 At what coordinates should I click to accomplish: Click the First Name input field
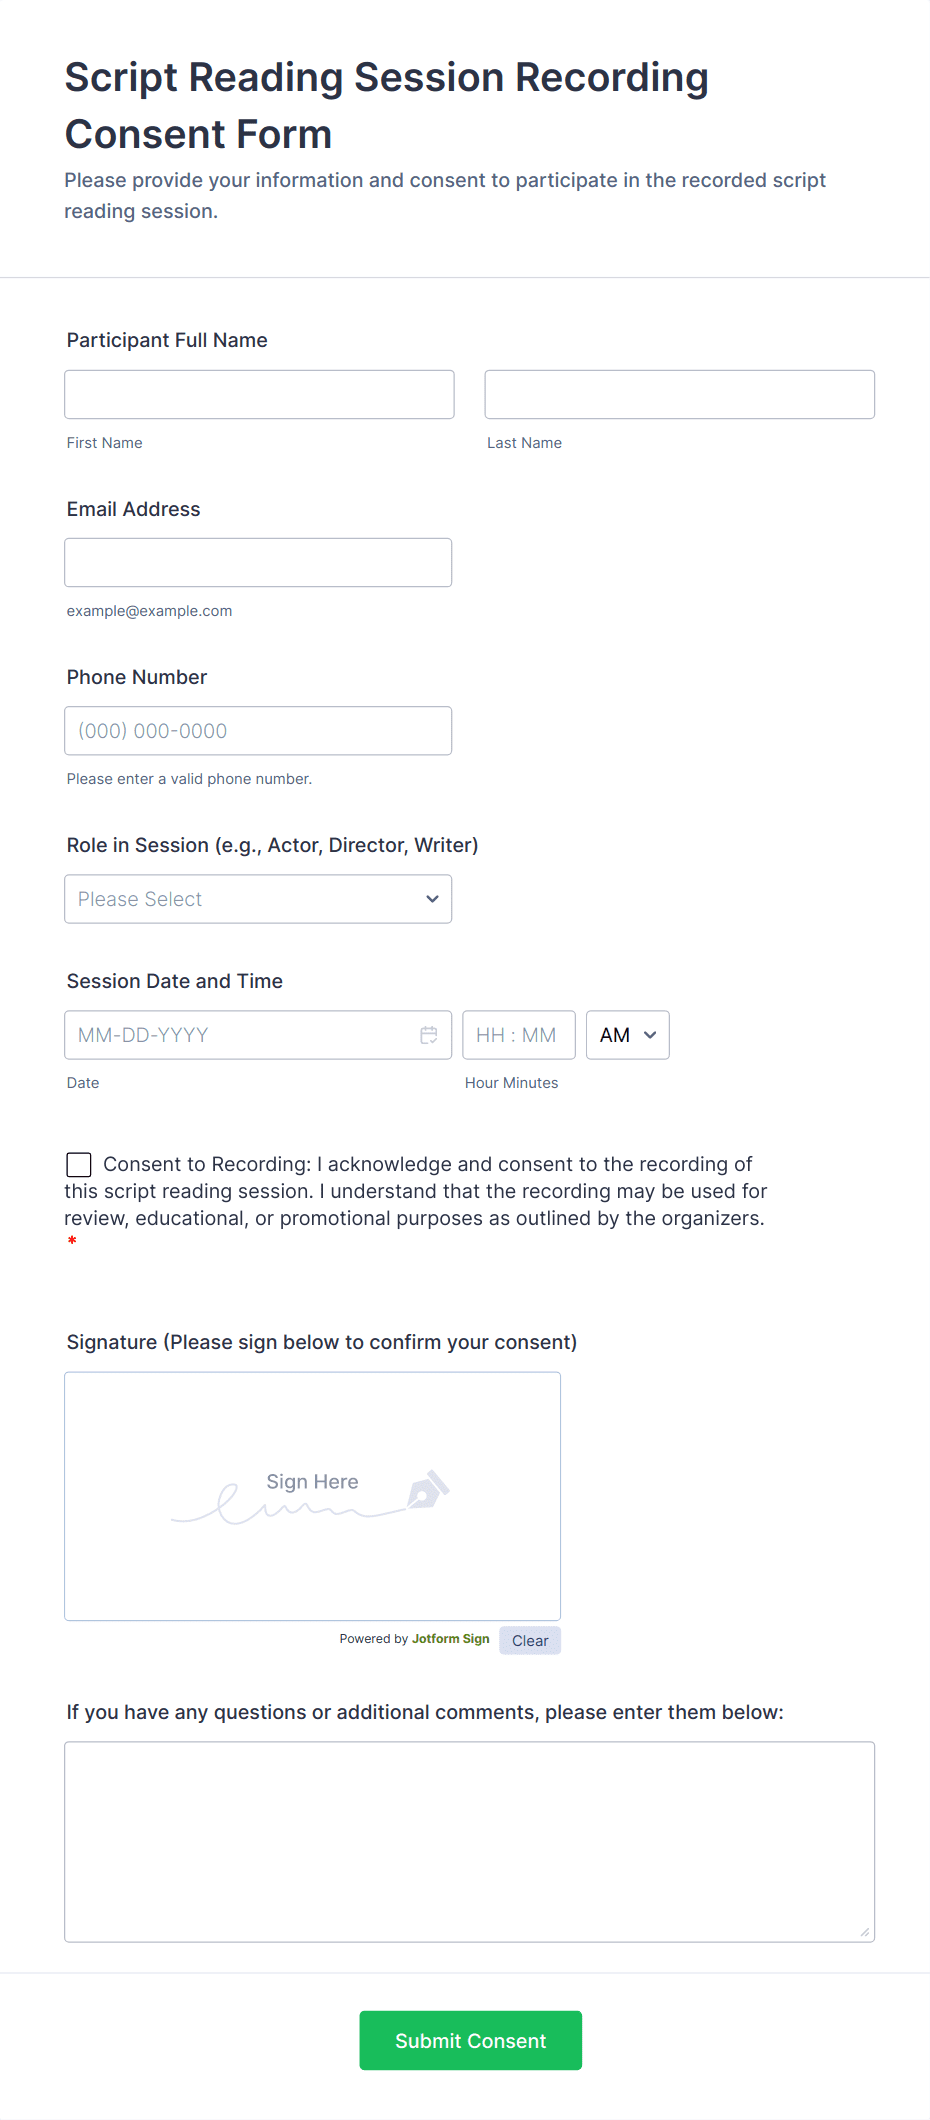(258, 394)
